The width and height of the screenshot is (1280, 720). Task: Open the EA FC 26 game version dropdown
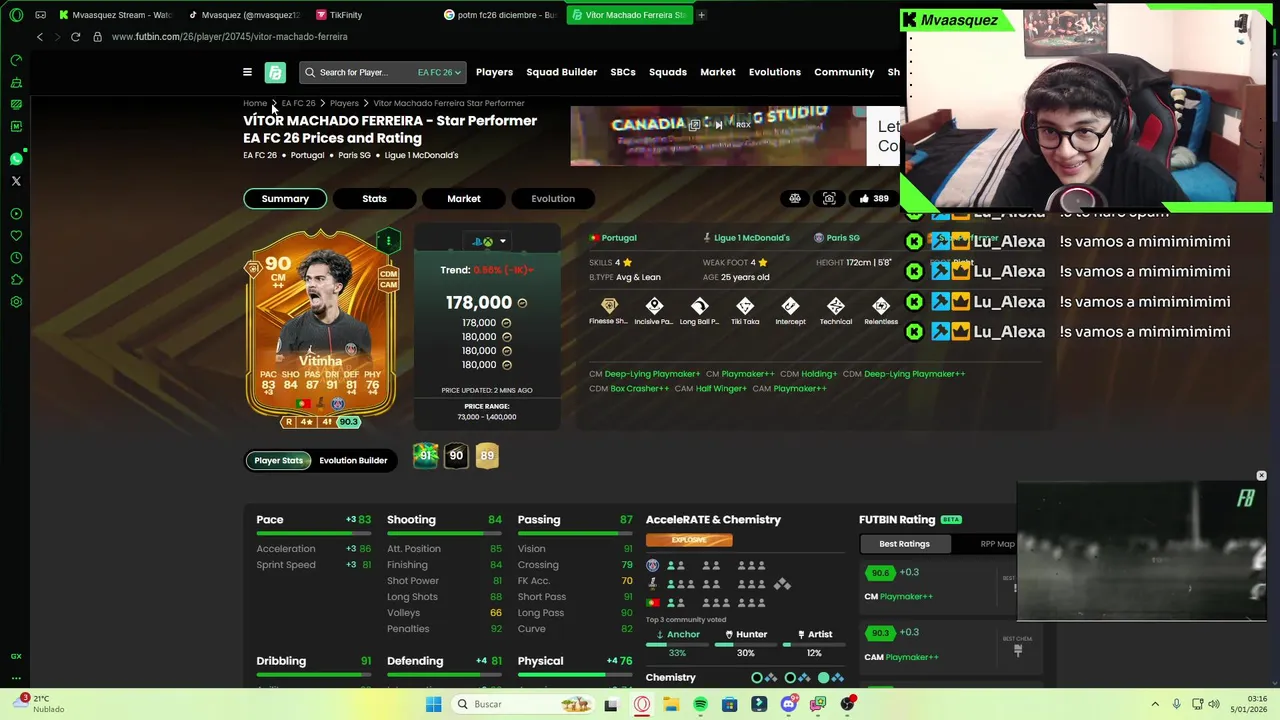pos(439,72)
